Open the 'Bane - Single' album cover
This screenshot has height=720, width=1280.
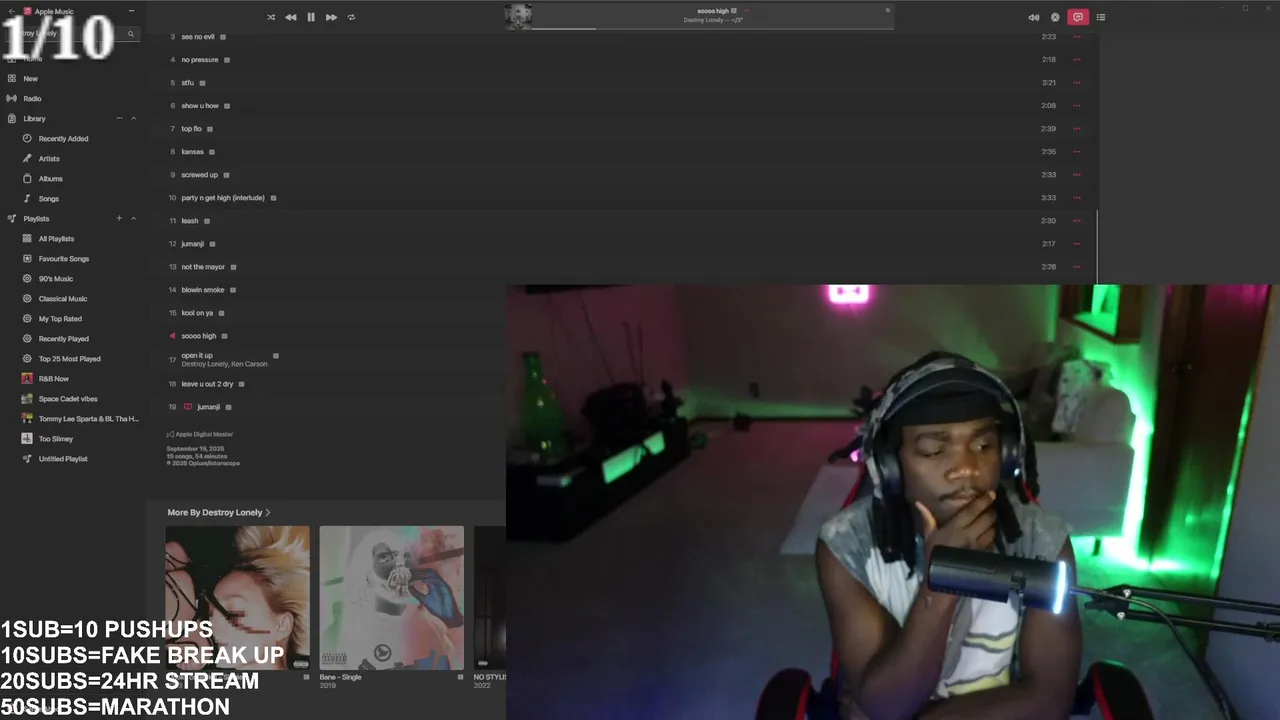pos(391,598)
